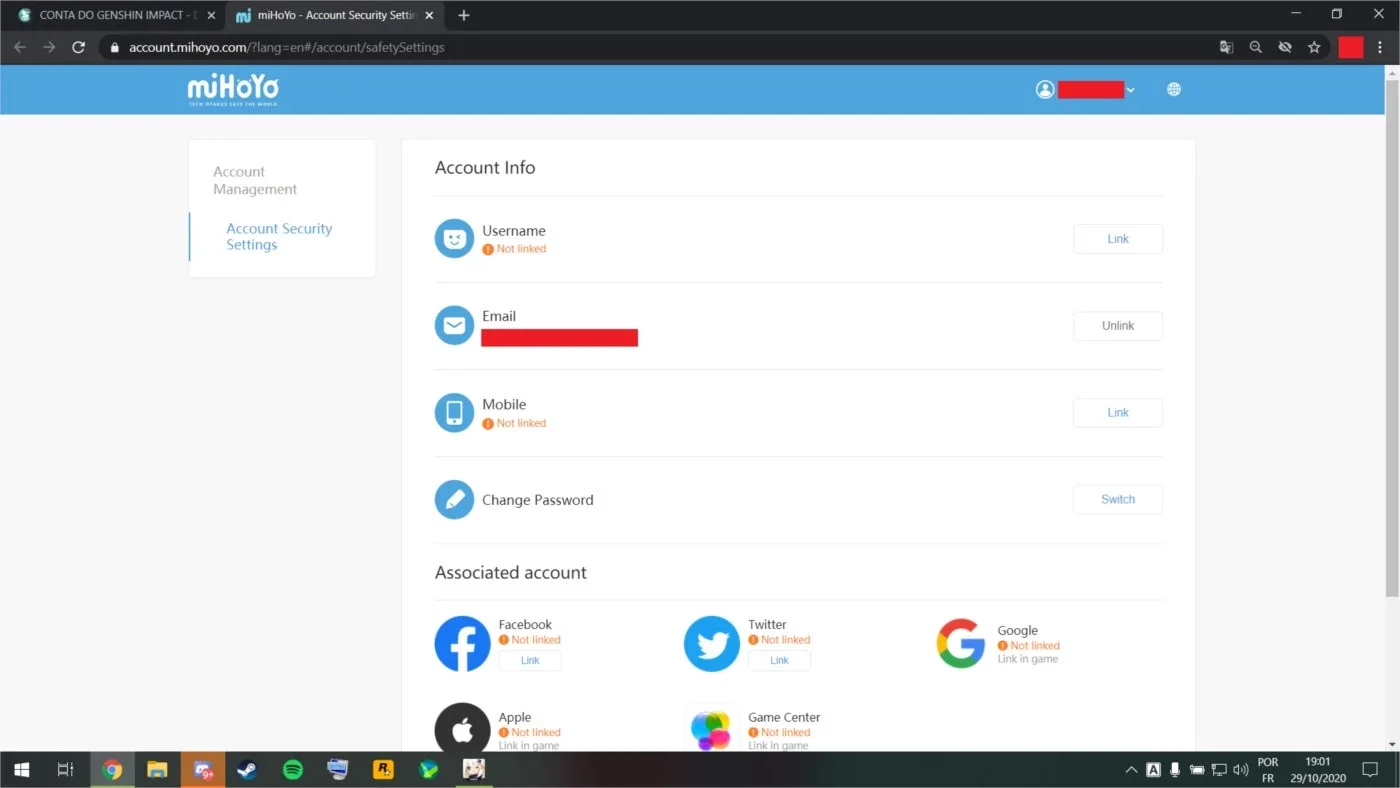Viewport: 1400px width, 788px height.
Task: Click the Switch button for Change Password
Action: point(1118,500)
